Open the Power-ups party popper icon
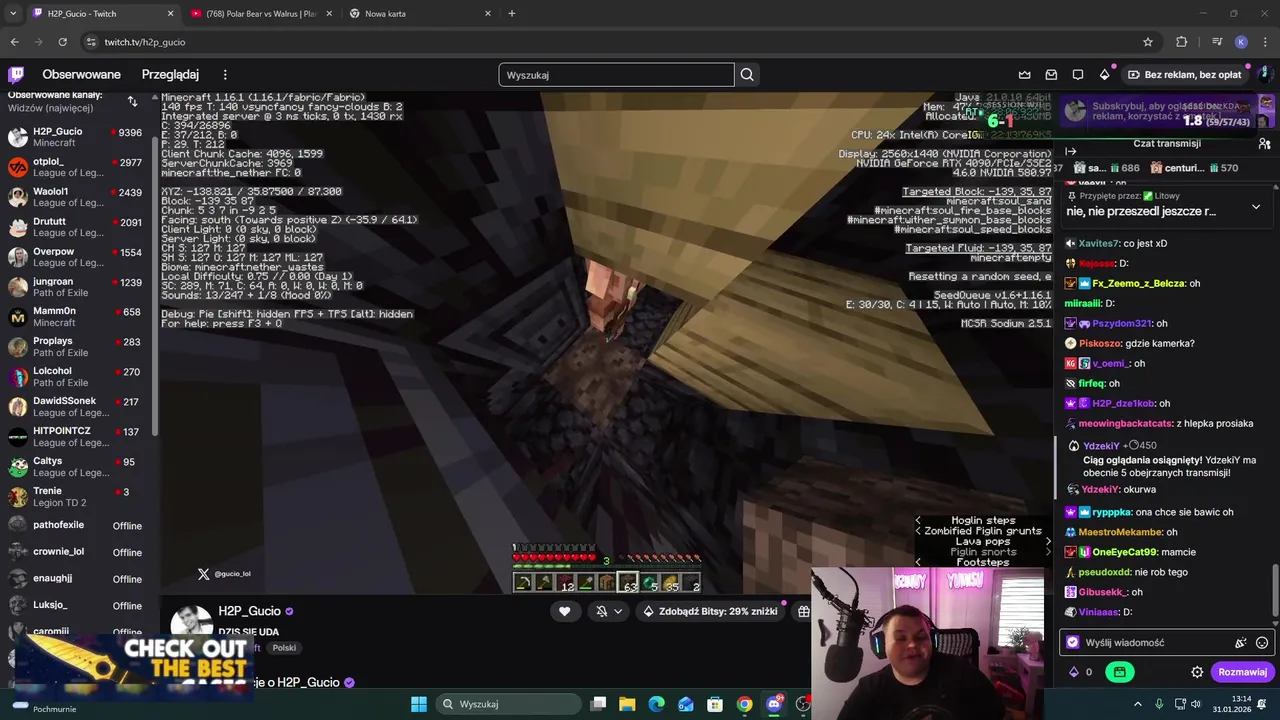Viewport: 1280px width, 720px height. coord(1241,643)
